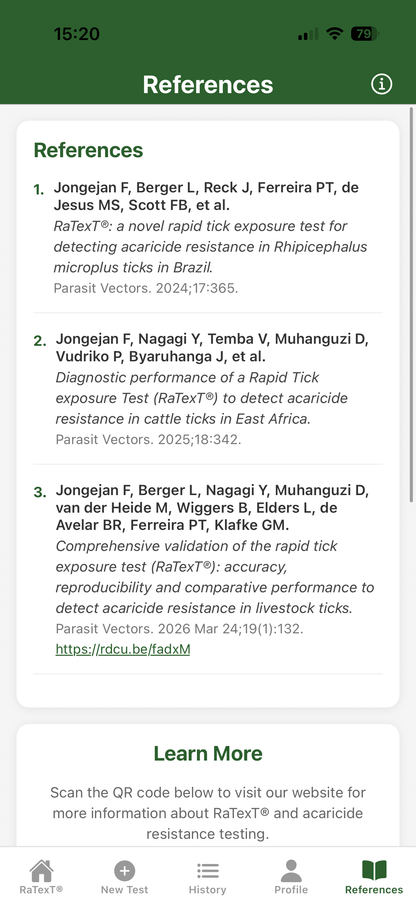This screenshot has height=904, width=416.
Task: Select the New Test tab label
Action: (124, 890)
